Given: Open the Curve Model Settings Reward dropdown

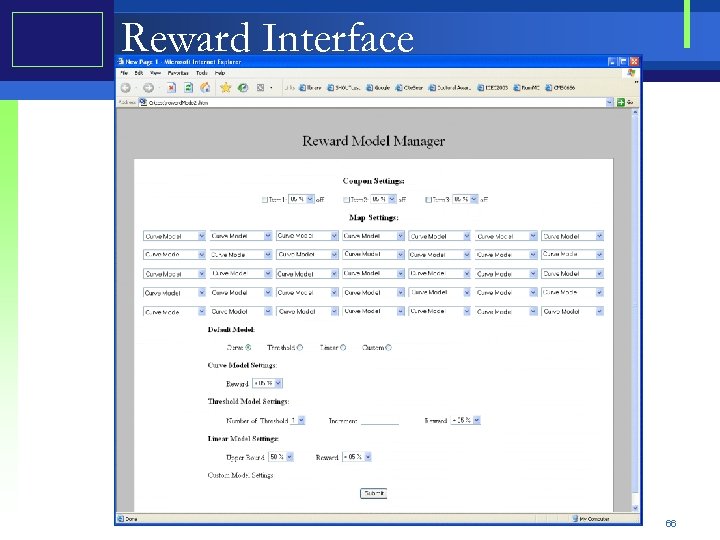Looking at the screenshot, I should click(268, 383).
